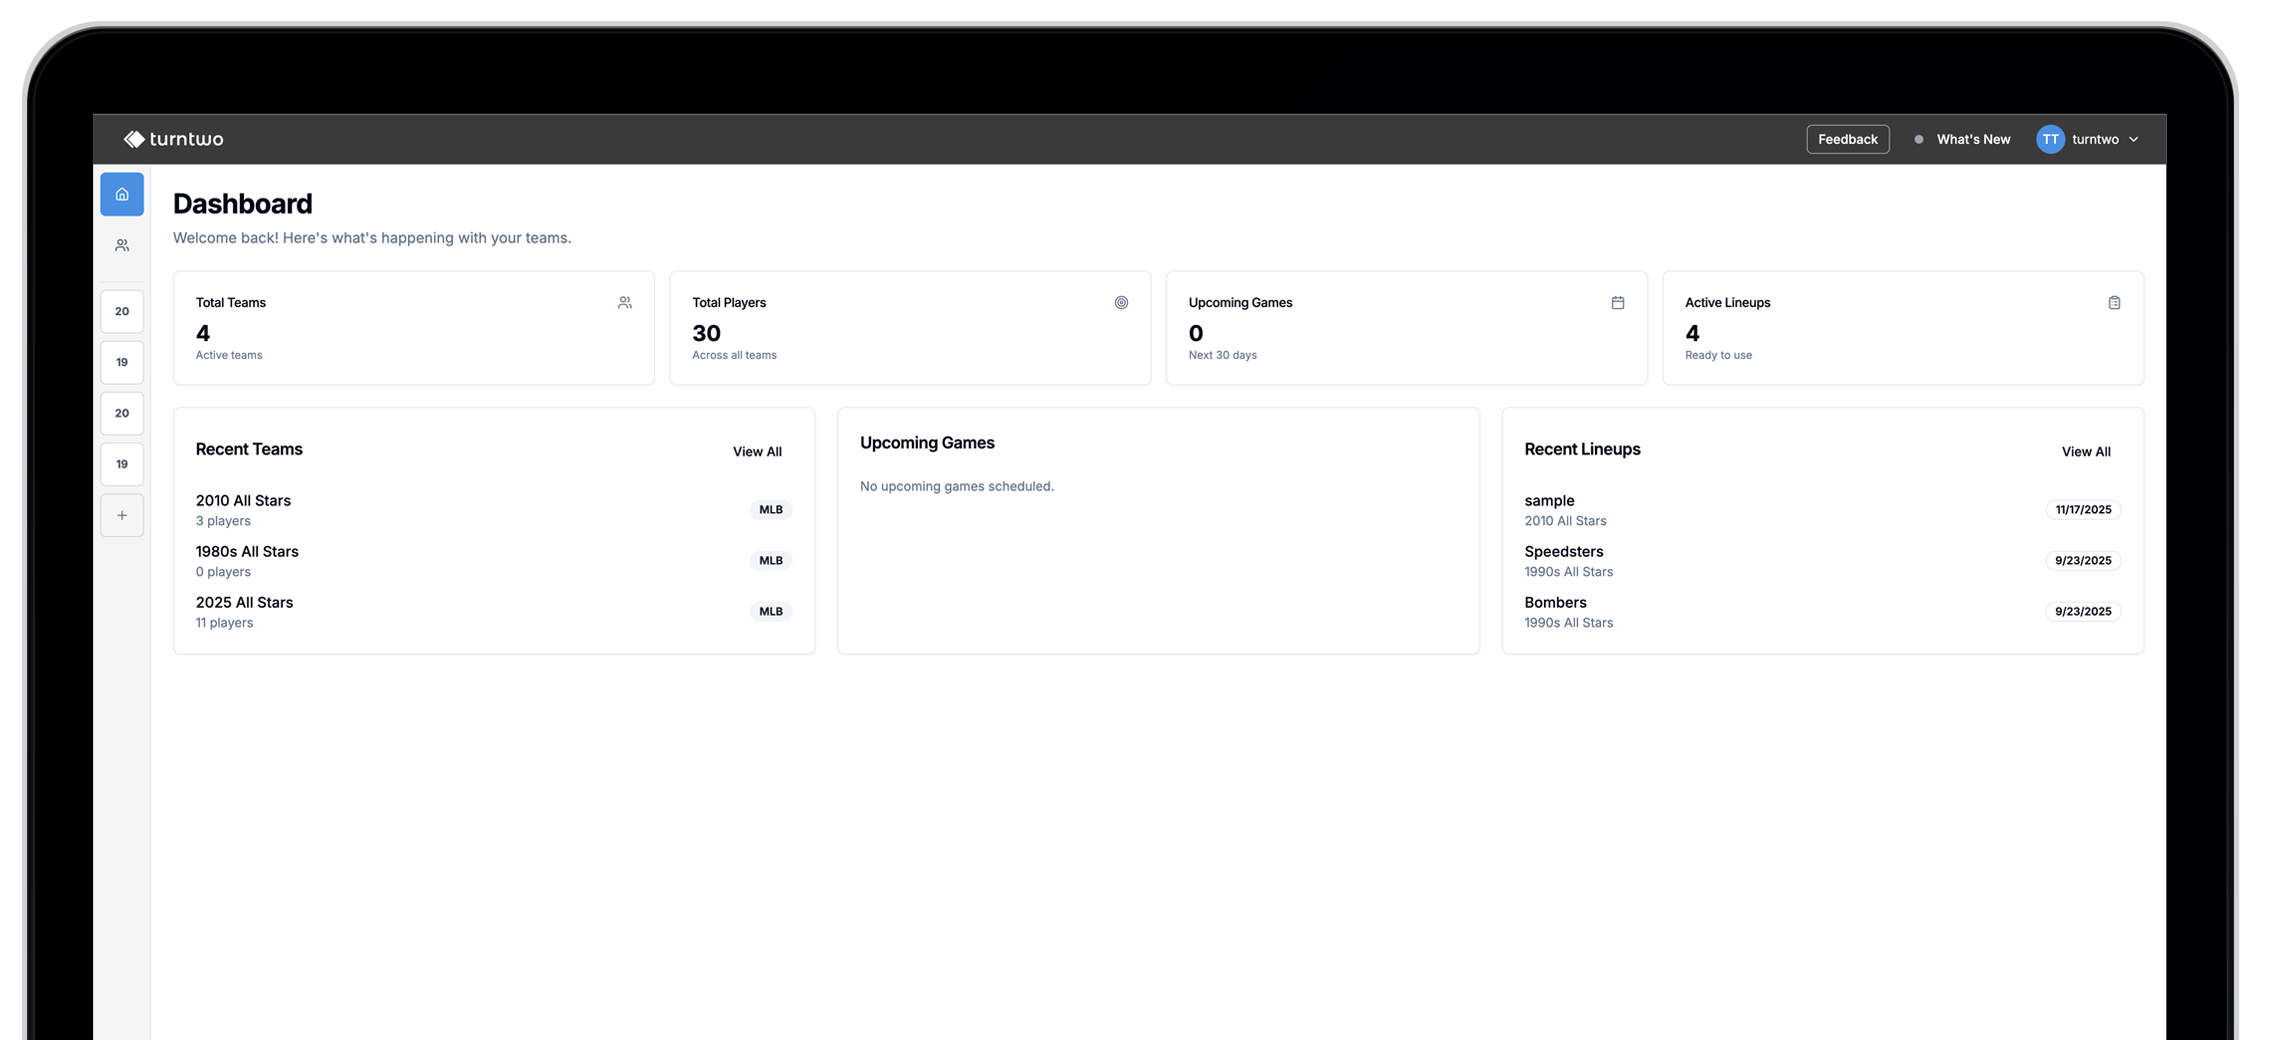
Task: Click the TT user avatar
Action: [x=2050, y=139]
